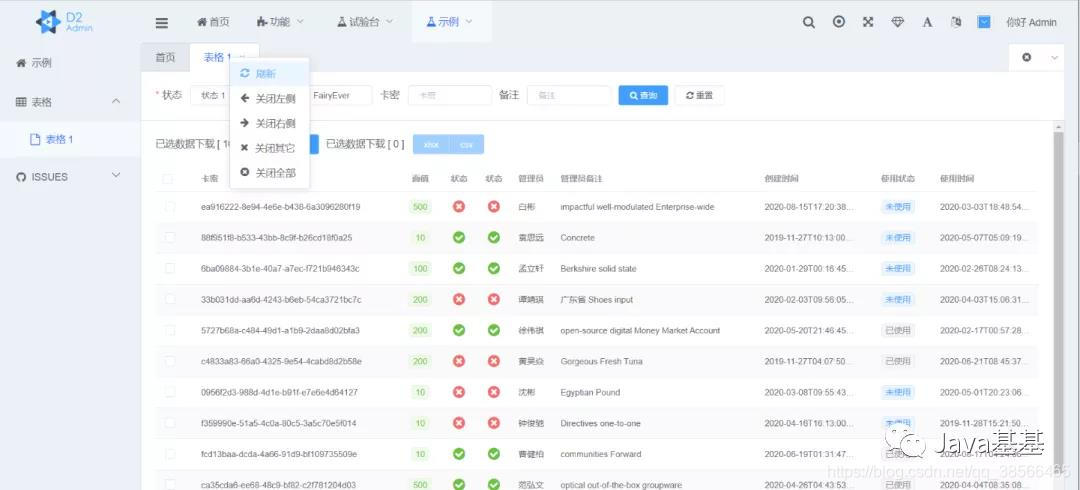Image resolution: width=1080 pixels, height=490 pixels.
Task: Click the font size 'A' icon
Action: click(x=927, y=22)
